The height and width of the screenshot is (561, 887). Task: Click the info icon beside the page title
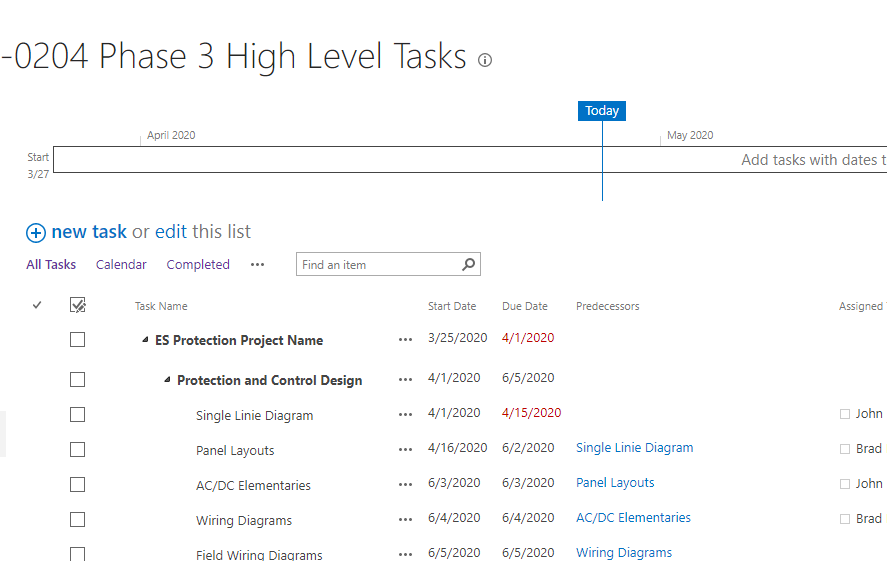485,60
